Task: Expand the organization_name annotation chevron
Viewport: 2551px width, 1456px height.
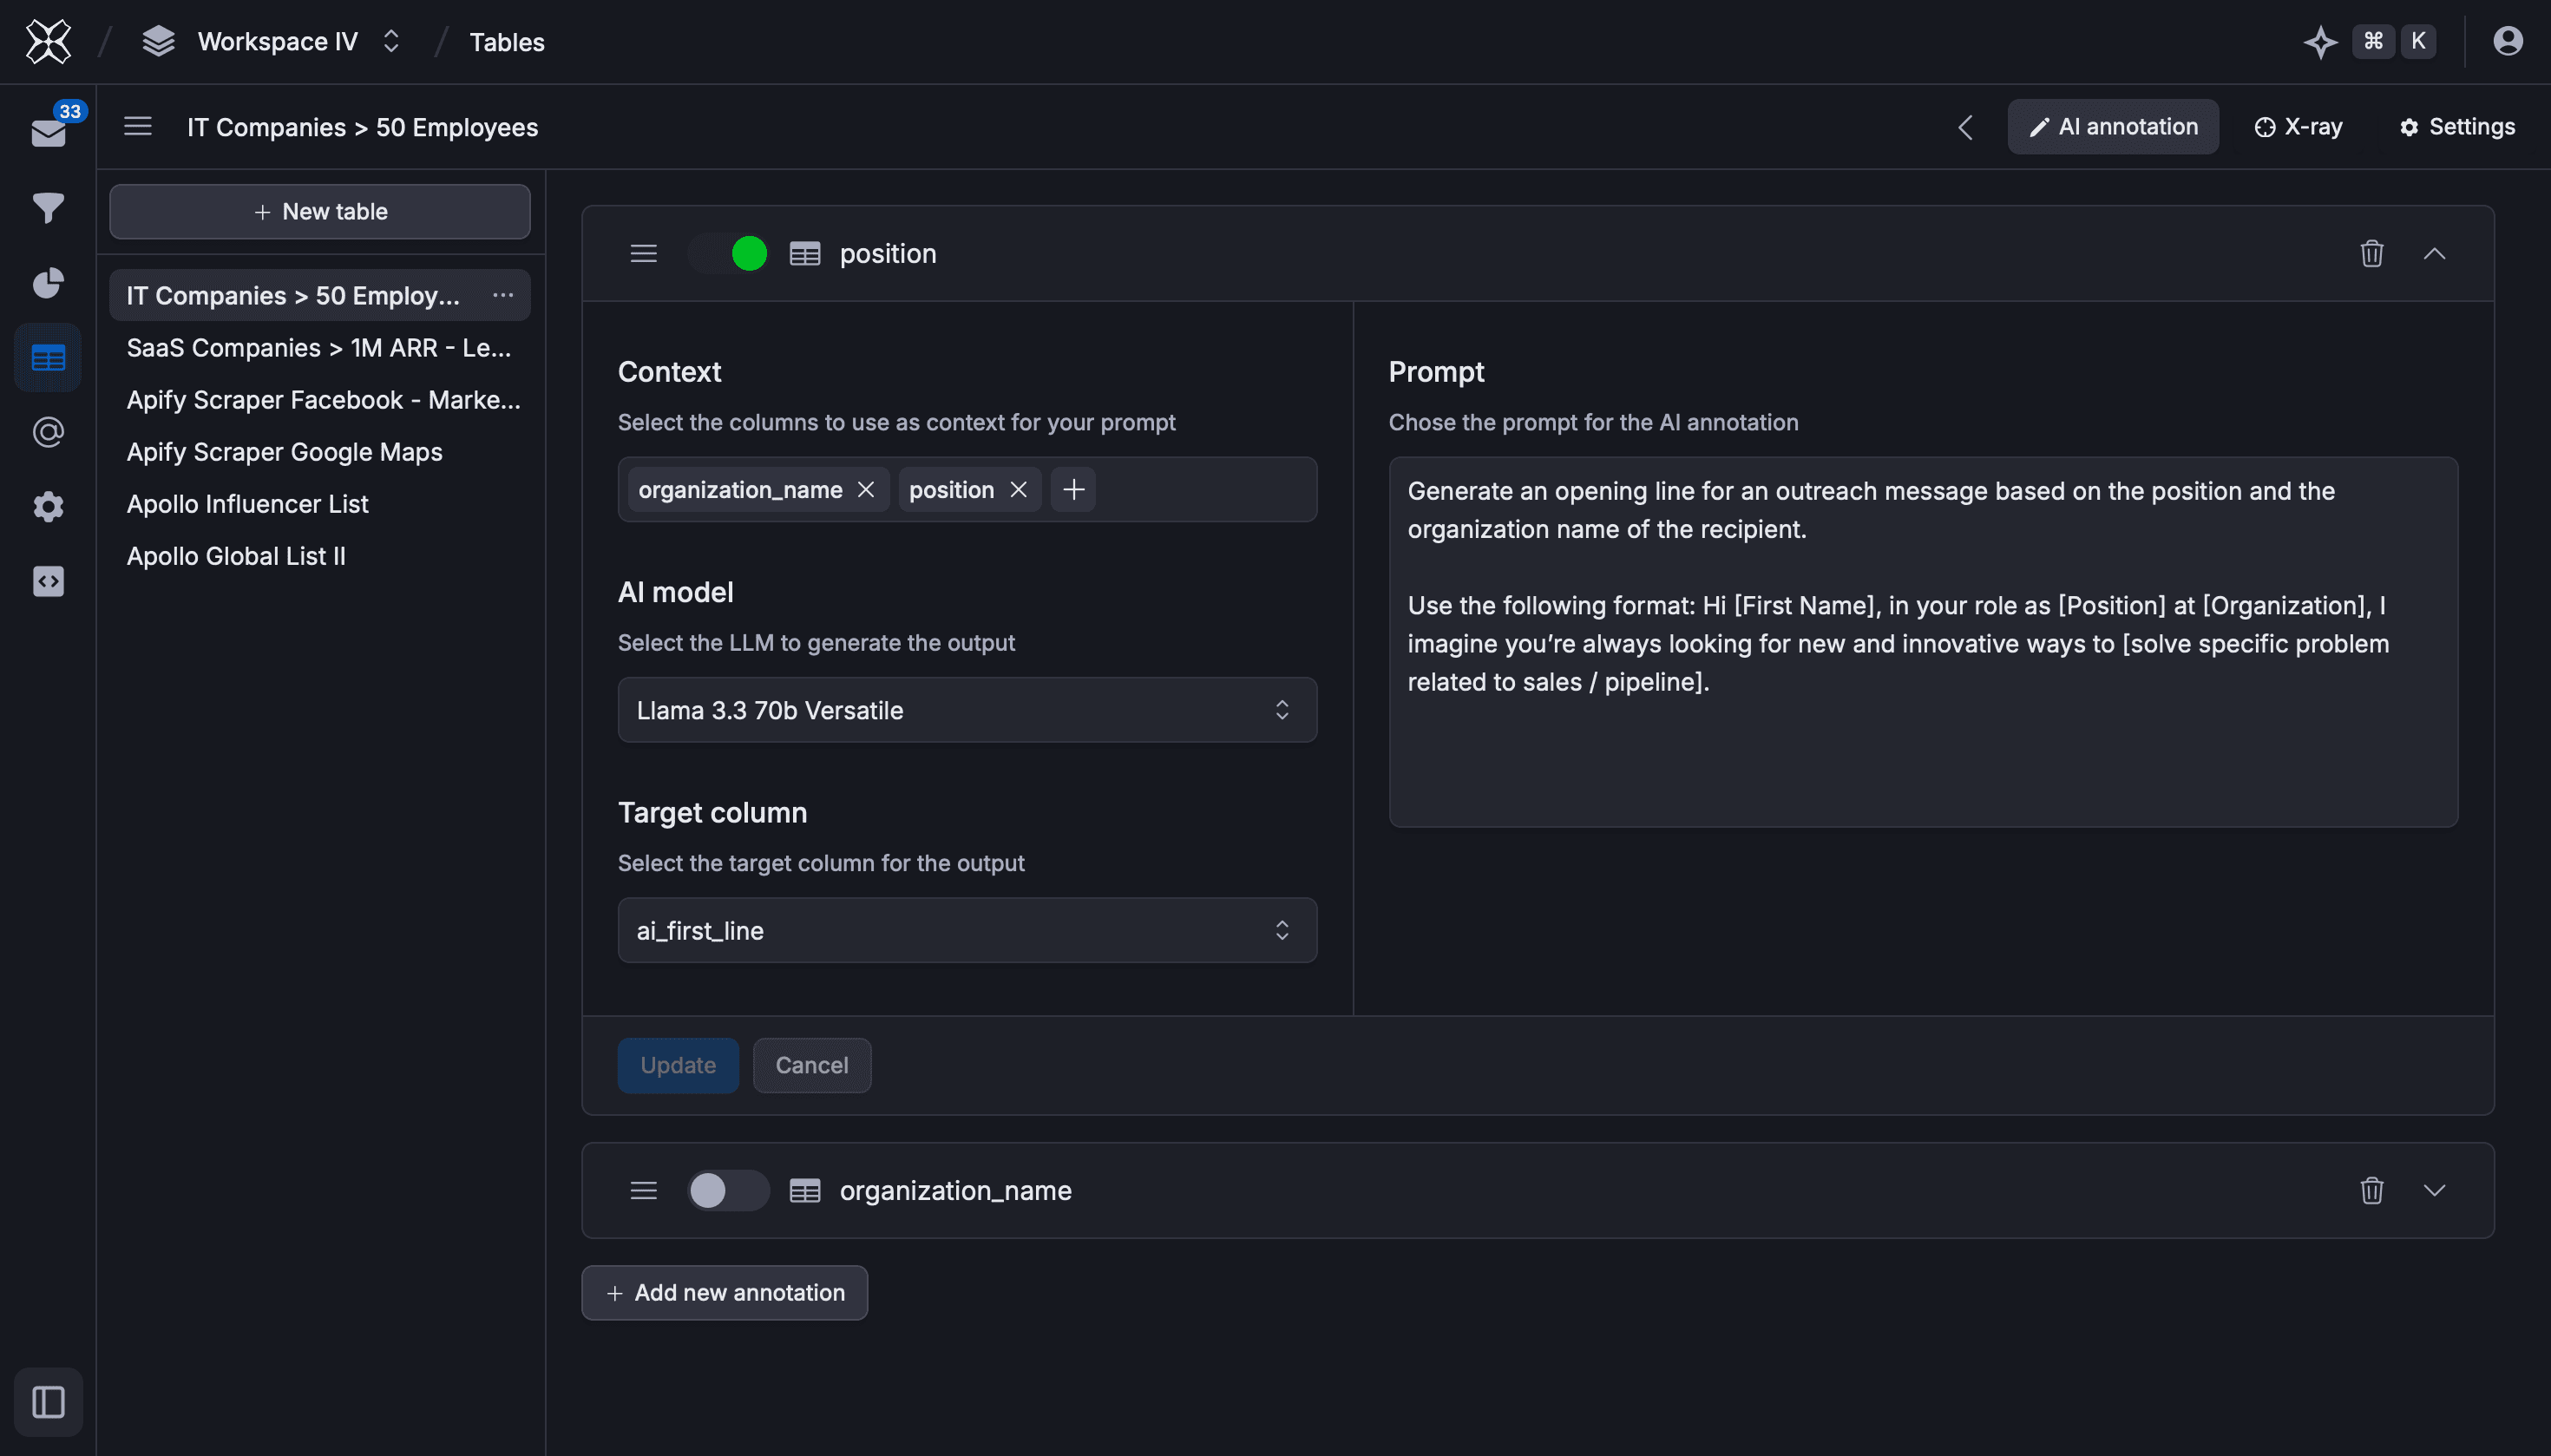Action: [x=2434, y=1190]
